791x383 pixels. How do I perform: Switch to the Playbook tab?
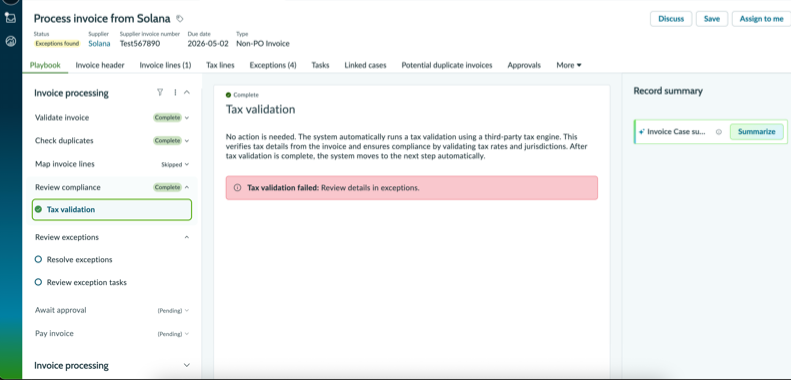coord(45,65)
